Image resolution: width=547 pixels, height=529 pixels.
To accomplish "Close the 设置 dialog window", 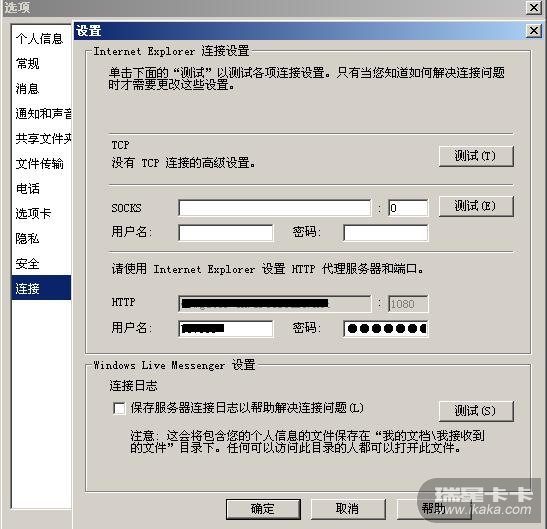I will click(x=533, y=31).
